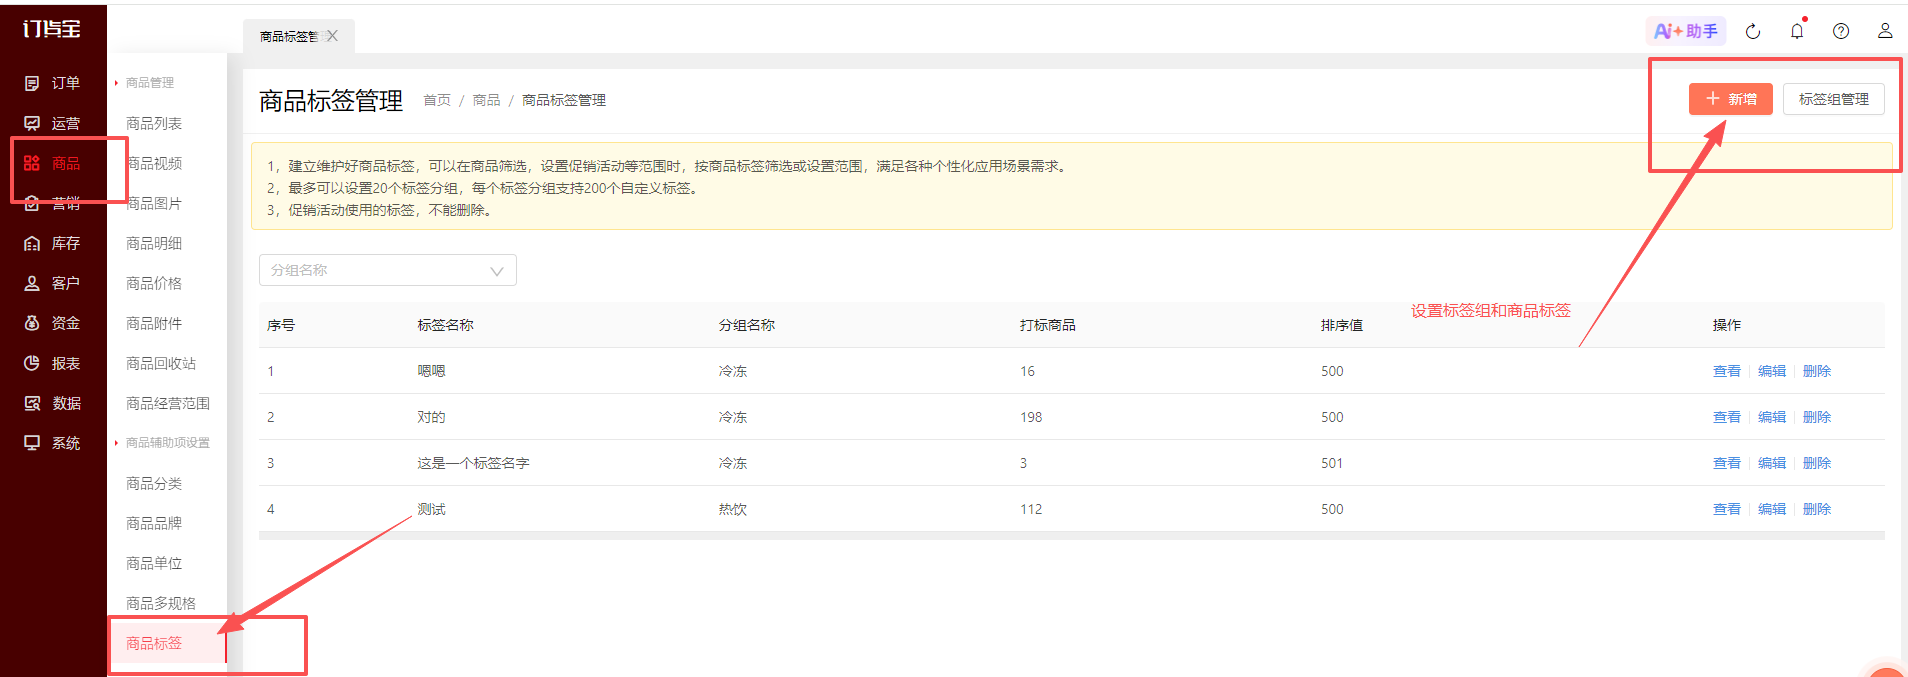Open the 库存 warehouse module

52,243
